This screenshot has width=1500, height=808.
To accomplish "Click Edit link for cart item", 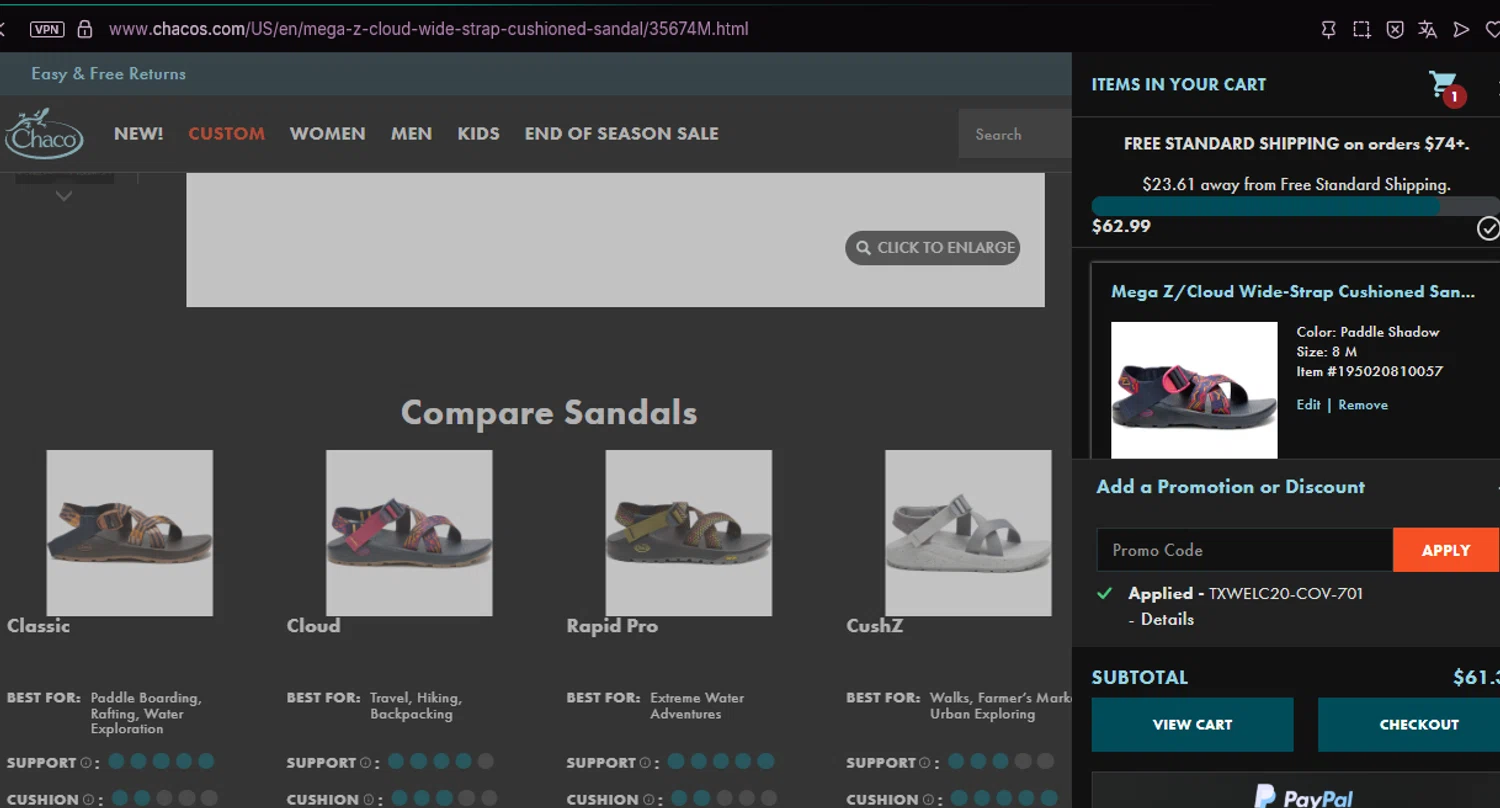I will click(x=1308, y=405).
